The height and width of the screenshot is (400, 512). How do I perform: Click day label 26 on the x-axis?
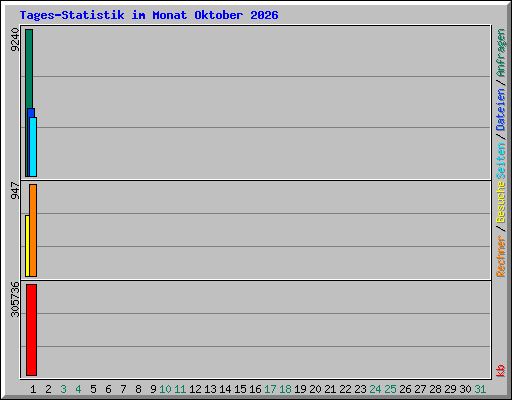405,389
